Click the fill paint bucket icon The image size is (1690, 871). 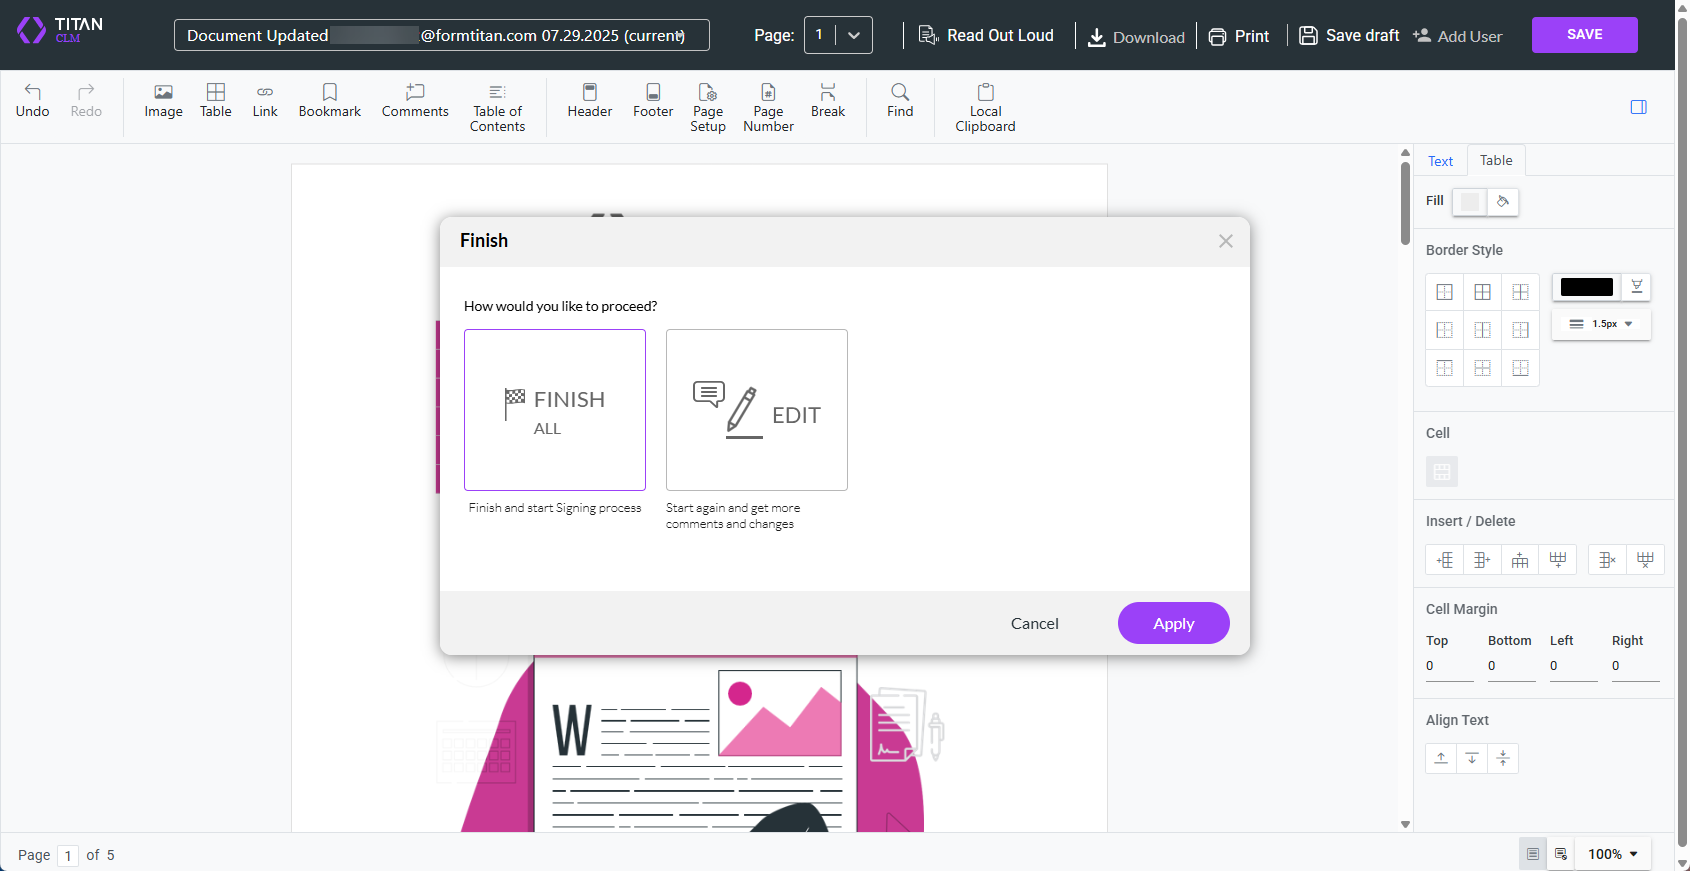pos(1502,201)
